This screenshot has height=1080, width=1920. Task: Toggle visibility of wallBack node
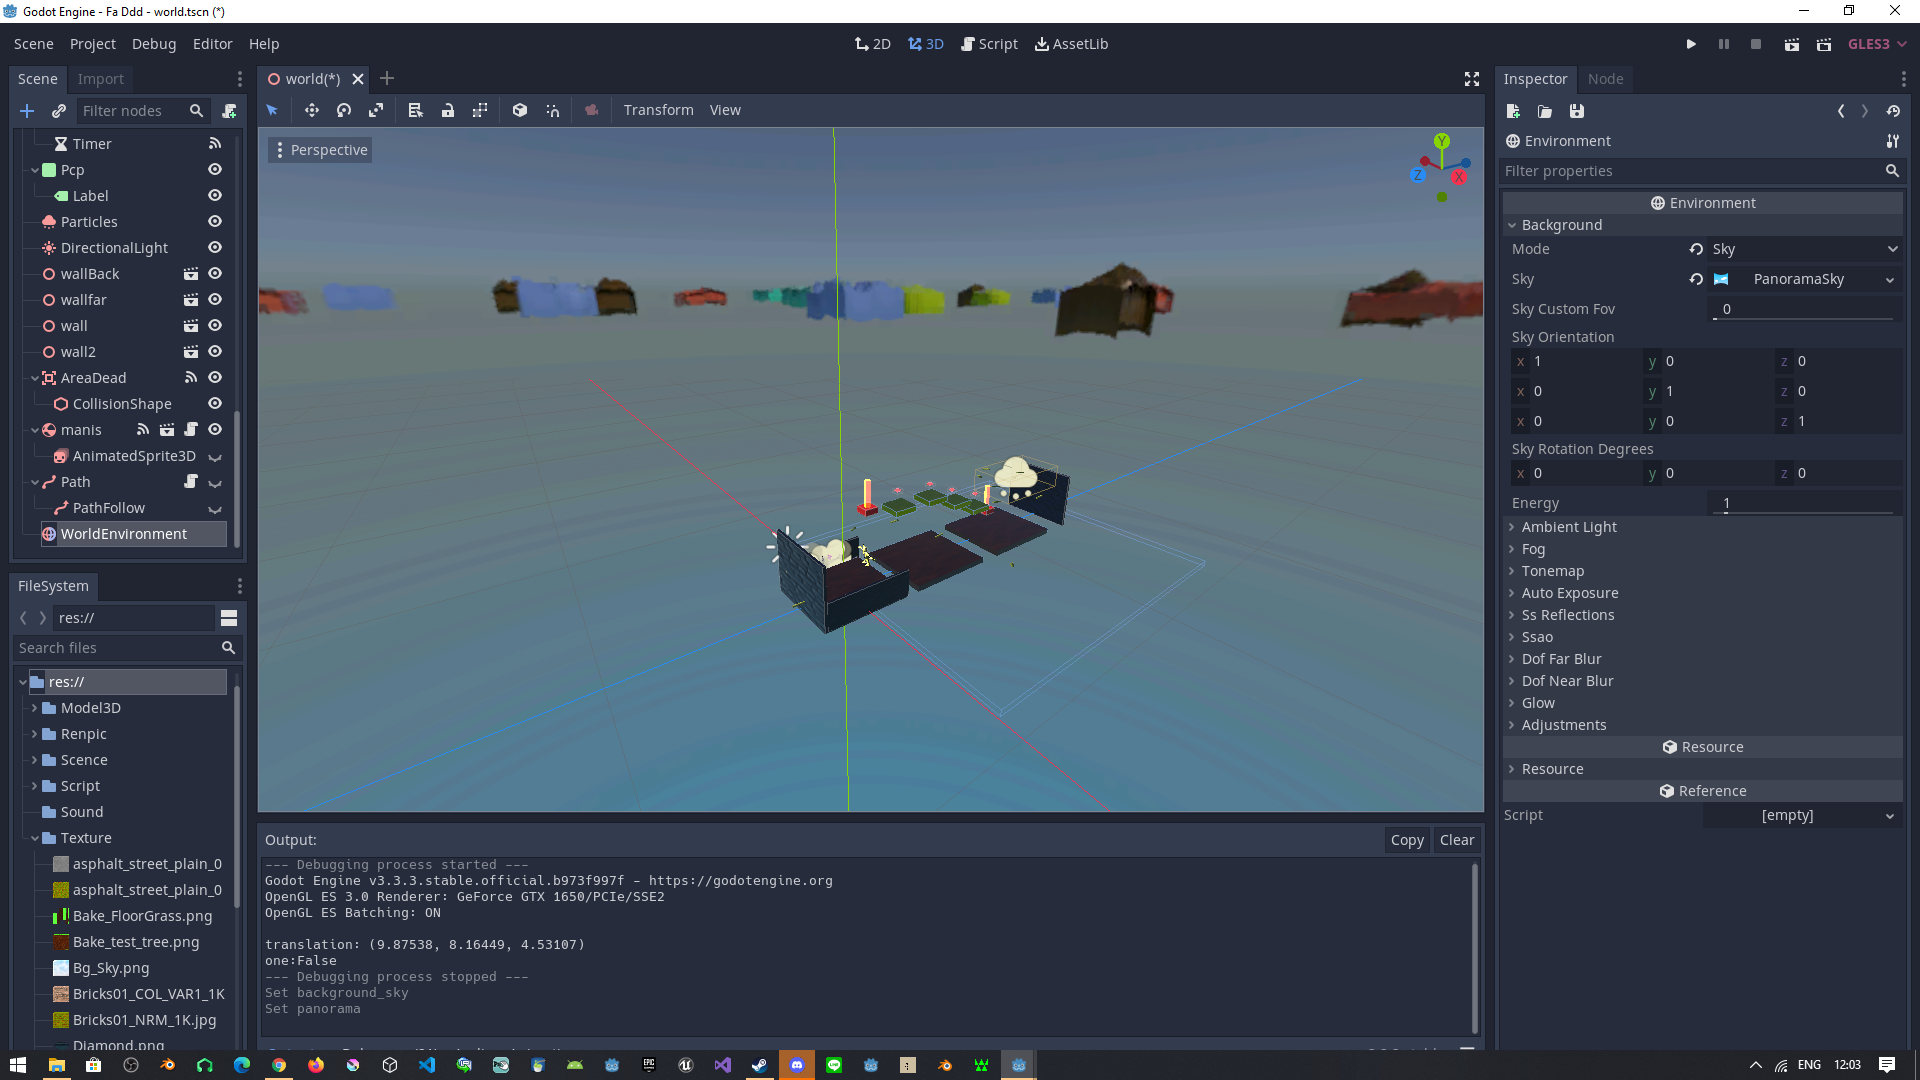(x=214, y=274)
